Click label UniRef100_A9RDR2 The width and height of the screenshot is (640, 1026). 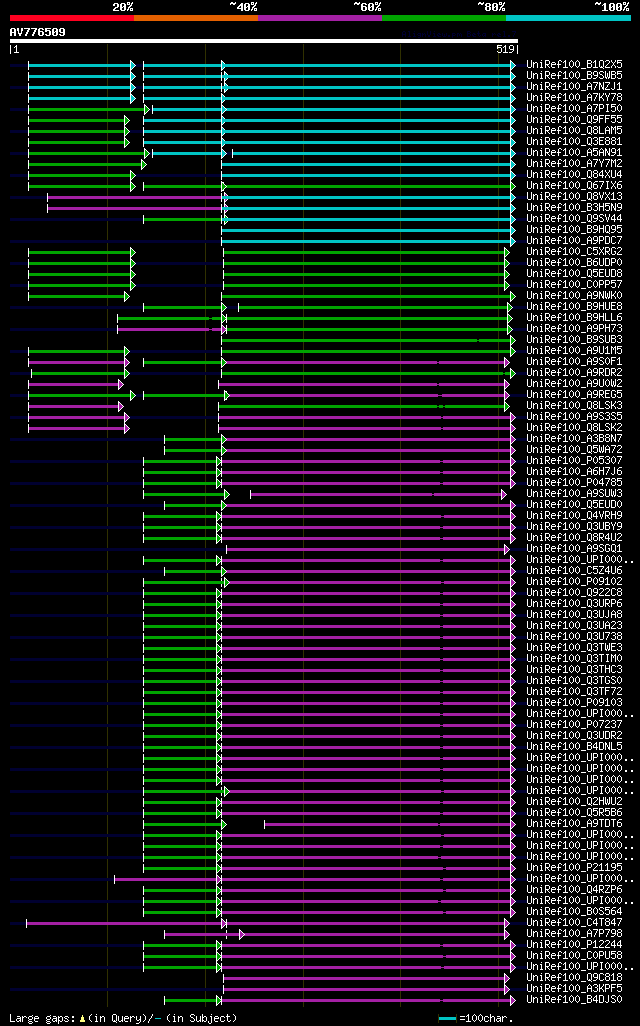coord(575,373)
